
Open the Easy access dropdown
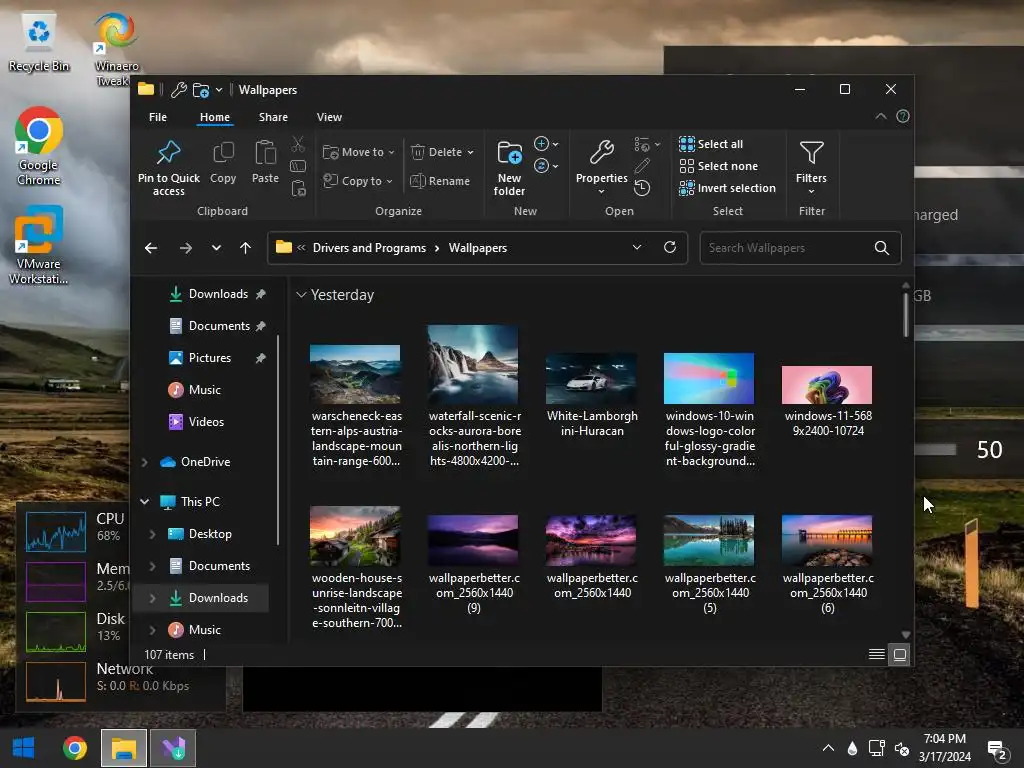[546, 166]
